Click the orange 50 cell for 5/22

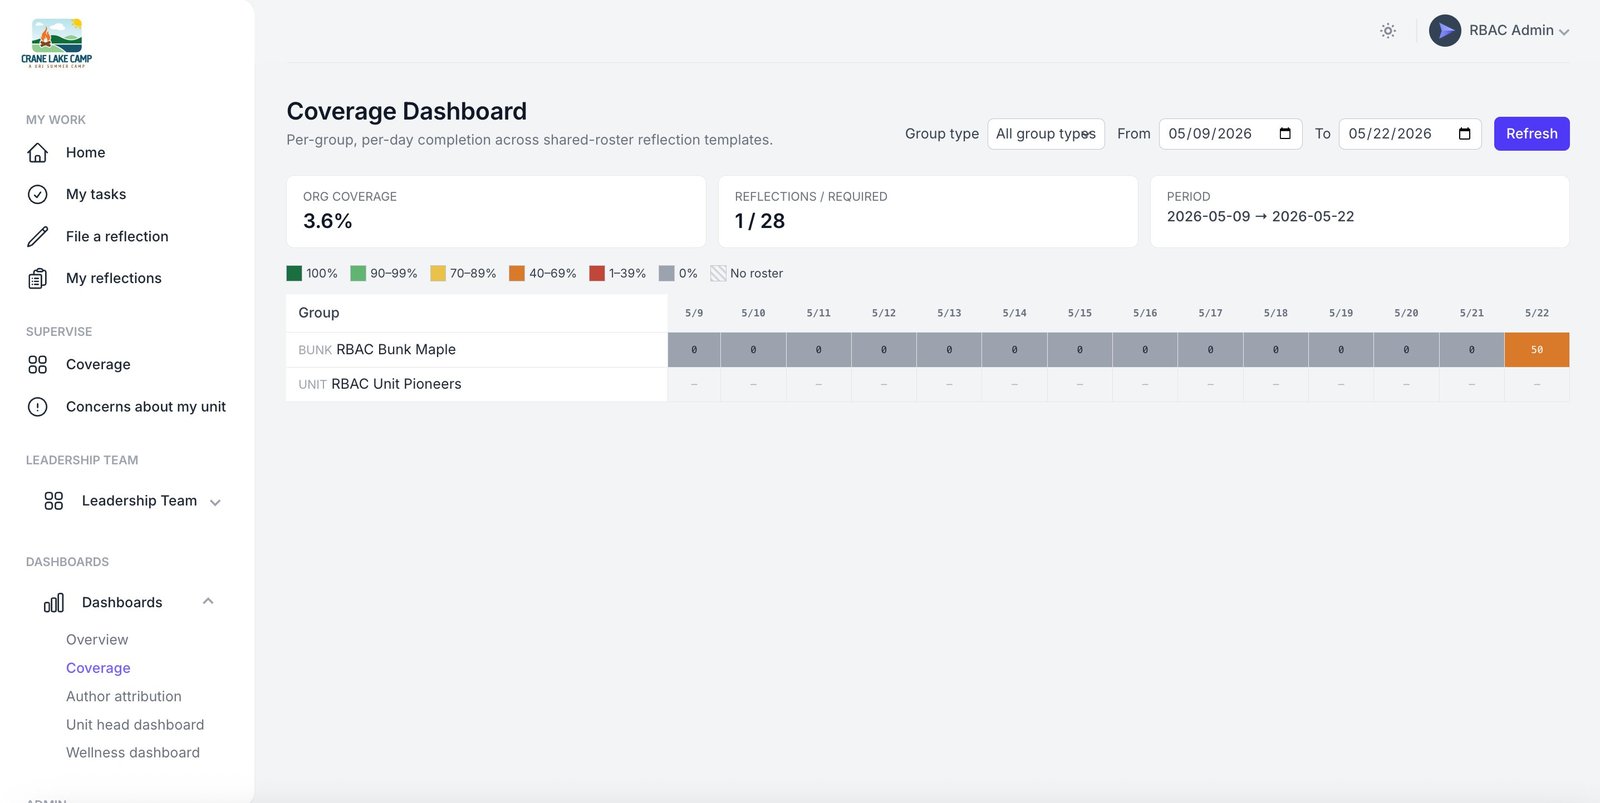click(x=1537, y=350)
